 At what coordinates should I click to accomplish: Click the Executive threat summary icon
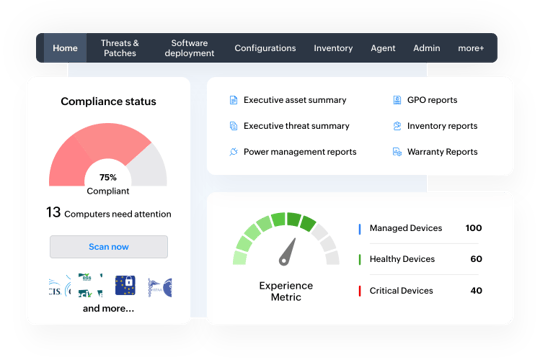point(233,126)
